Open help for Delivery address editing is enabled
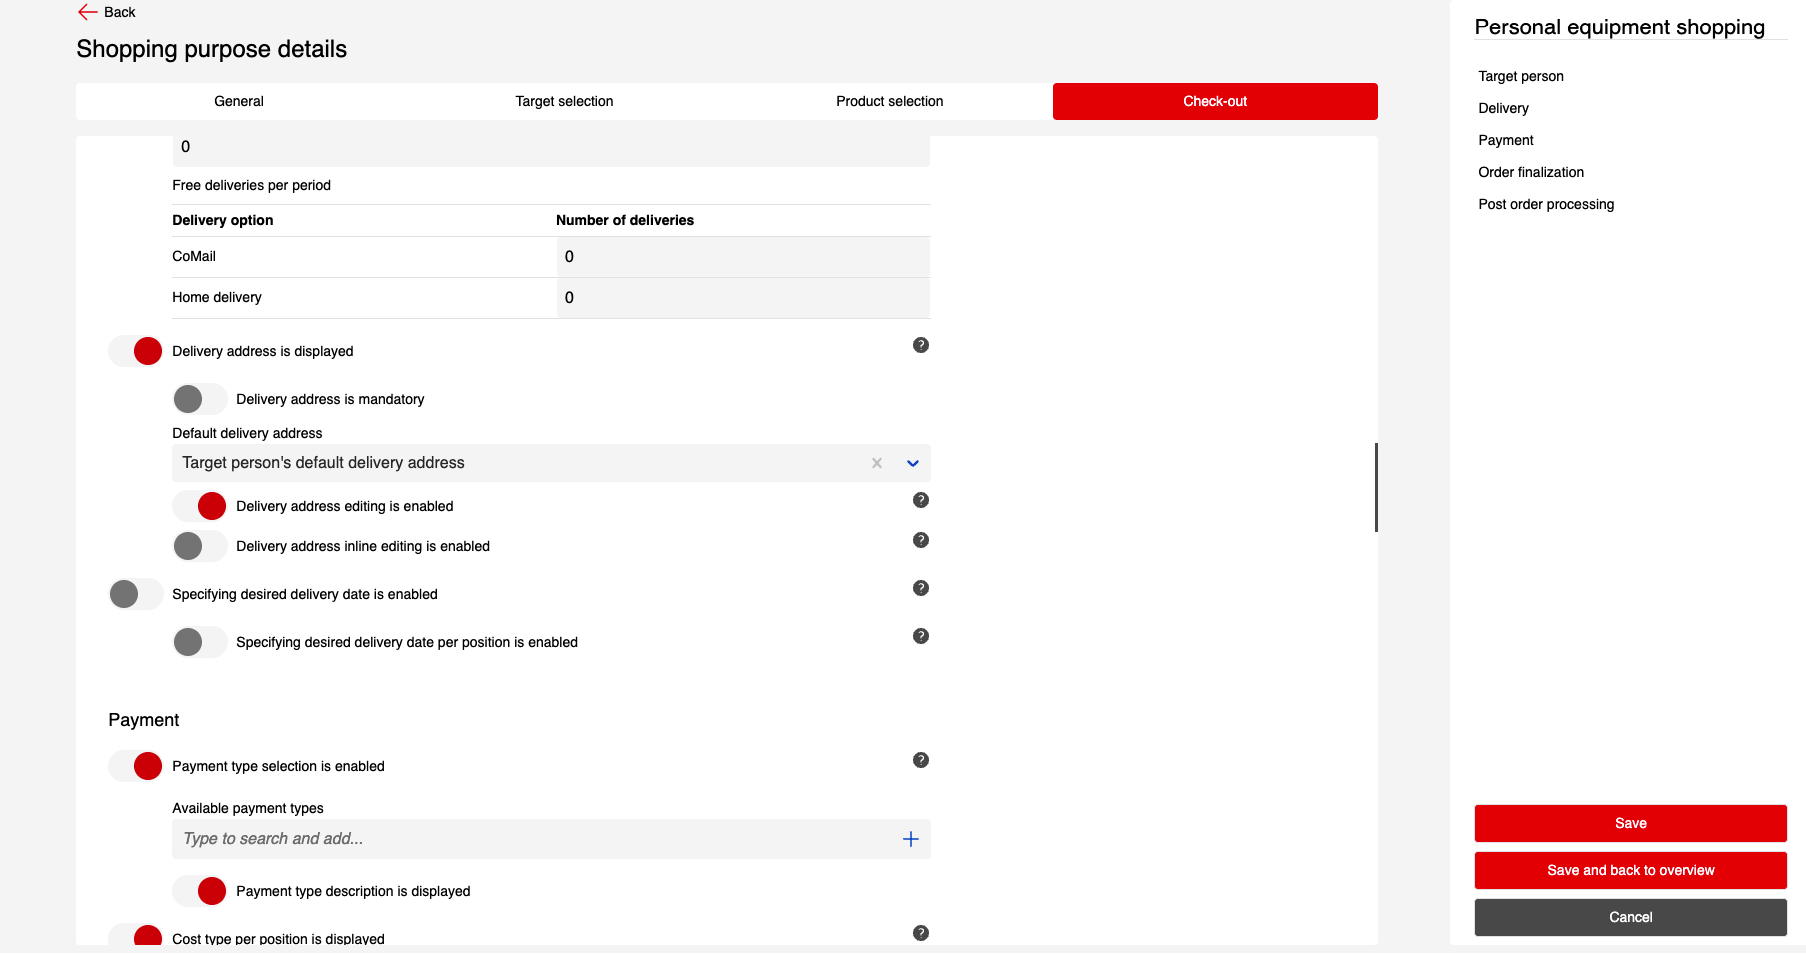1806x954 pixels. point(920,500)
